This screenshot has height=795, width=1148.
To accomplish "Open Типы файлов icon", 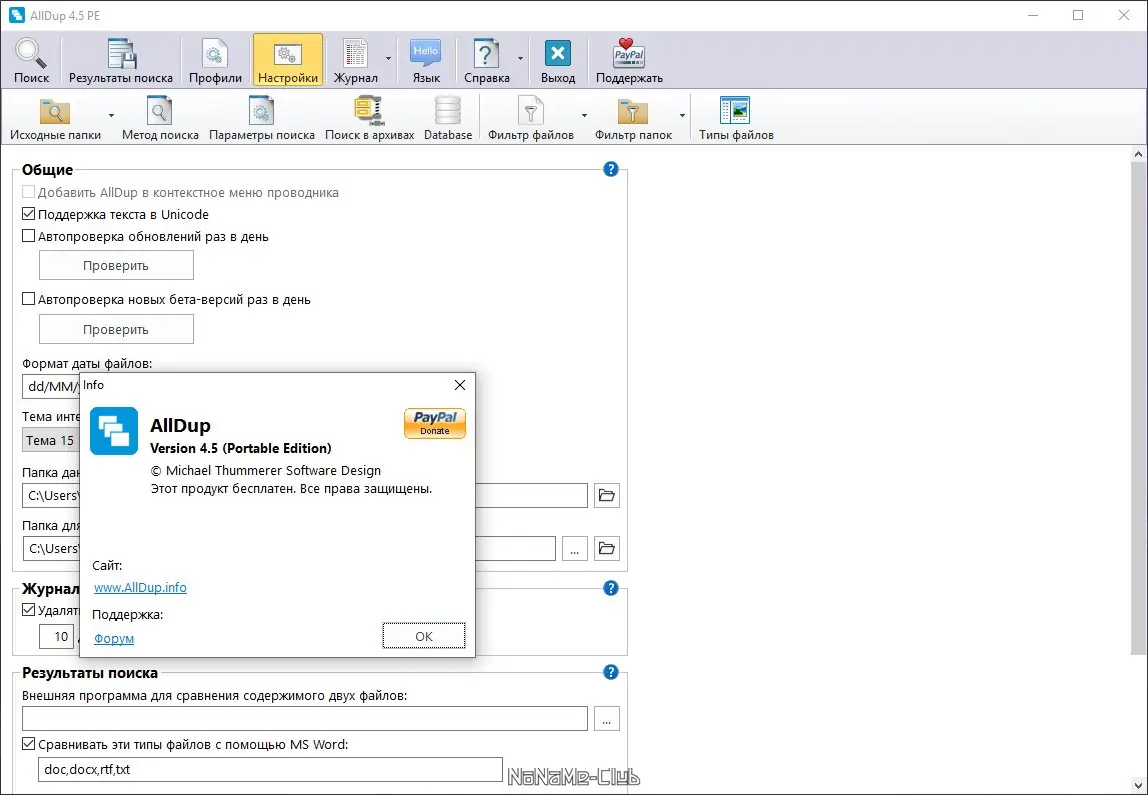I will coord(736,118).
